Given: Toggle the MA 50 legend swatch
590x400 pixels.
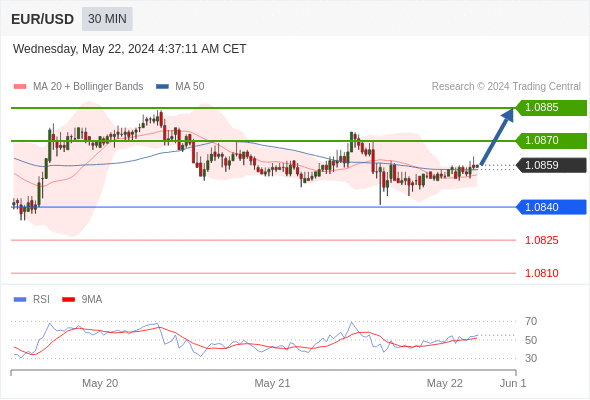Looking at the screenshot, I should click(x=162, y=87).
